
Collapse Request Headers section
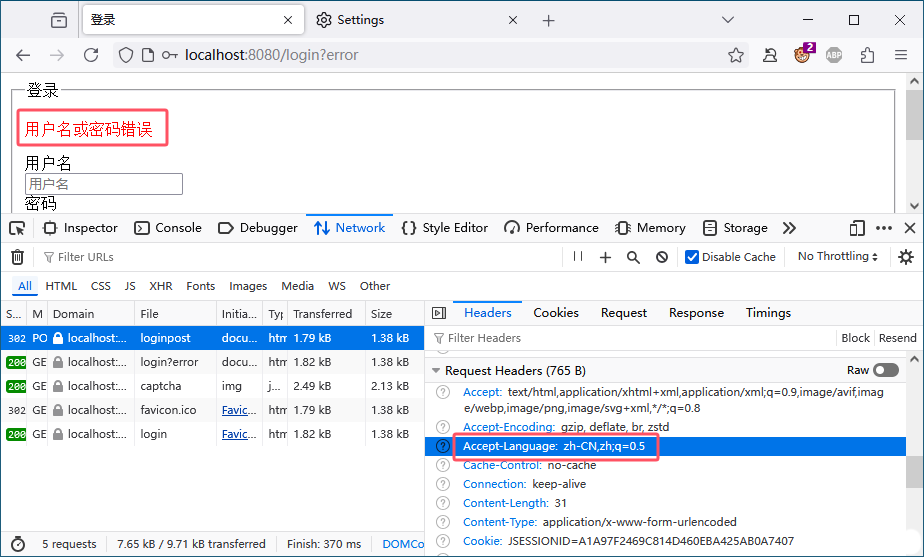tap(436, 371)
